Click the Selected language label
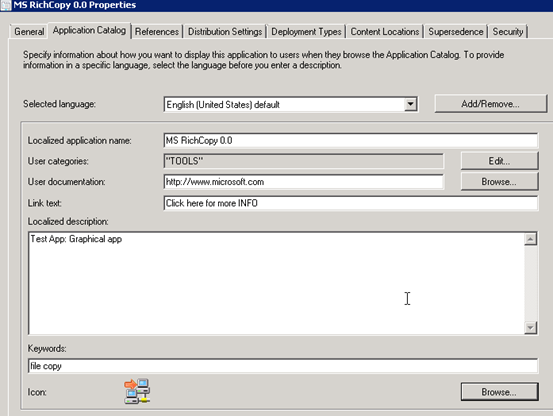This screenshot has height=416, width=553. click(x=59, y=104)
